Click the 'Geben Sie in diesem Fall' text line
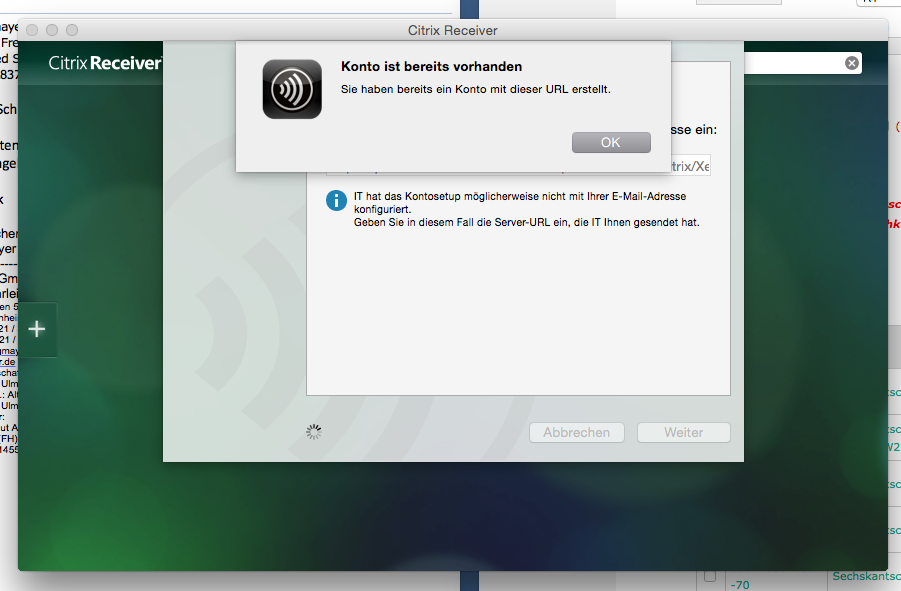The height and width of the screenshot is (591, 901). (x=526, y=223)
